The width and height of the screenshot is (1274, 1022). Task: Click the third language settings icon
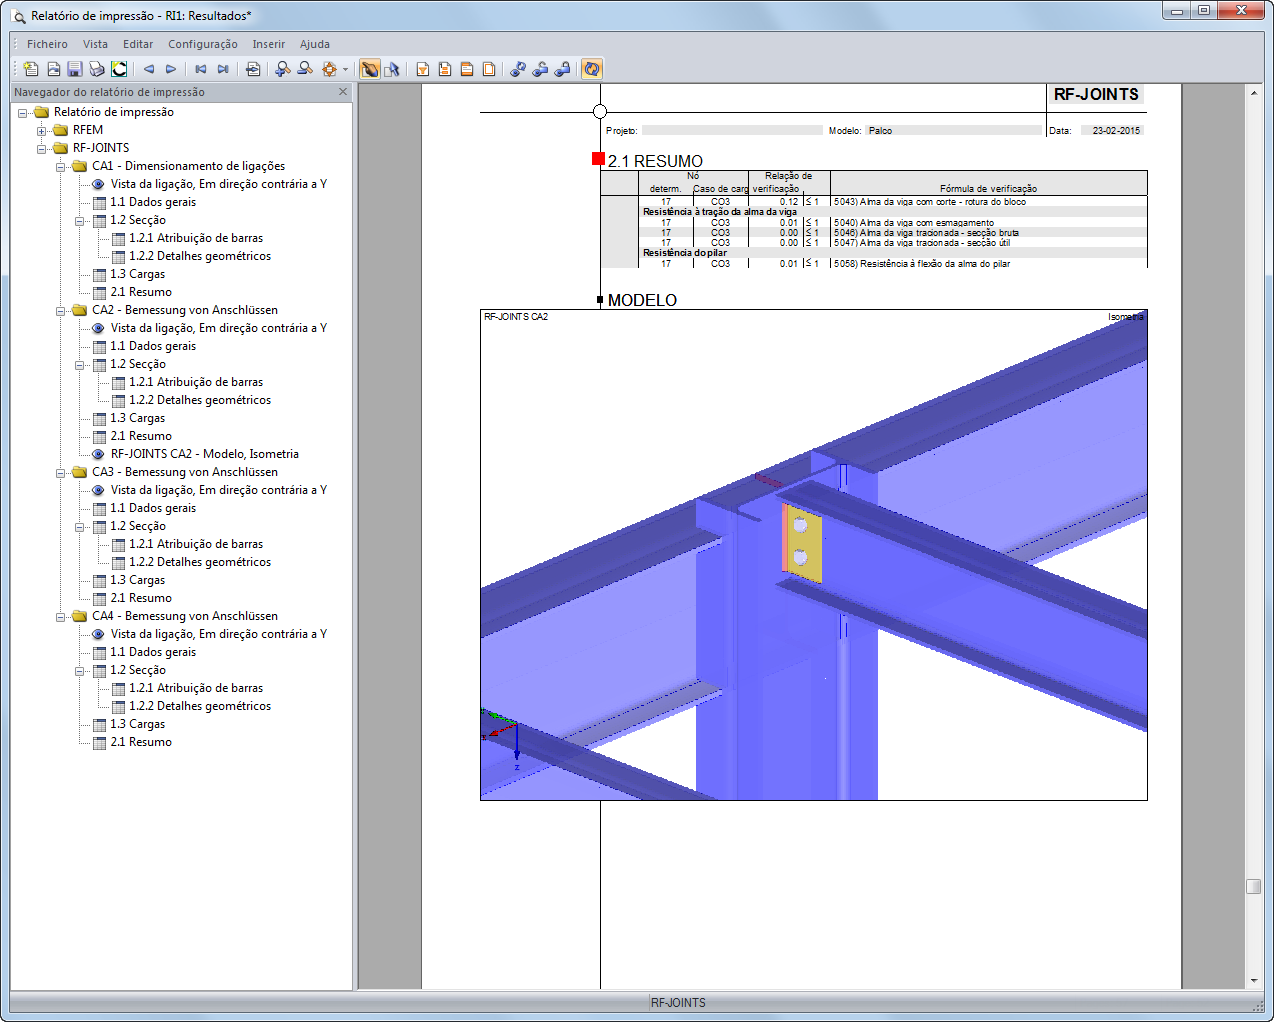pyautogui.click(x=562, y=69)
